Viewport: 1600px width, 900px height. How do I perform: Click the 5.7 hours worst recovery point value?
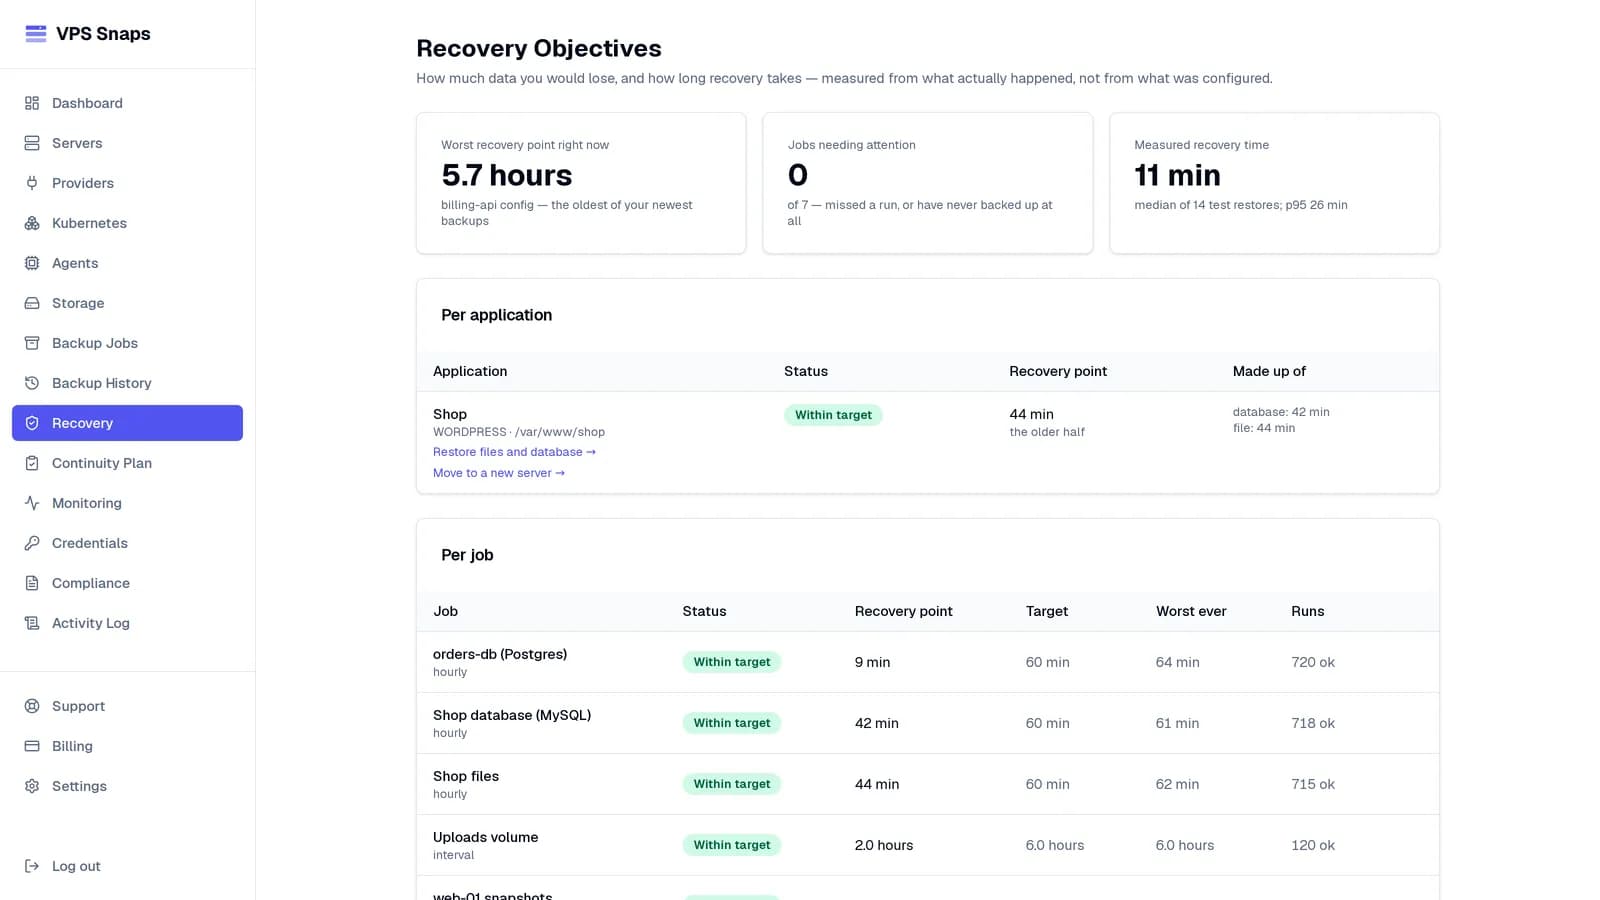(507, 175)
